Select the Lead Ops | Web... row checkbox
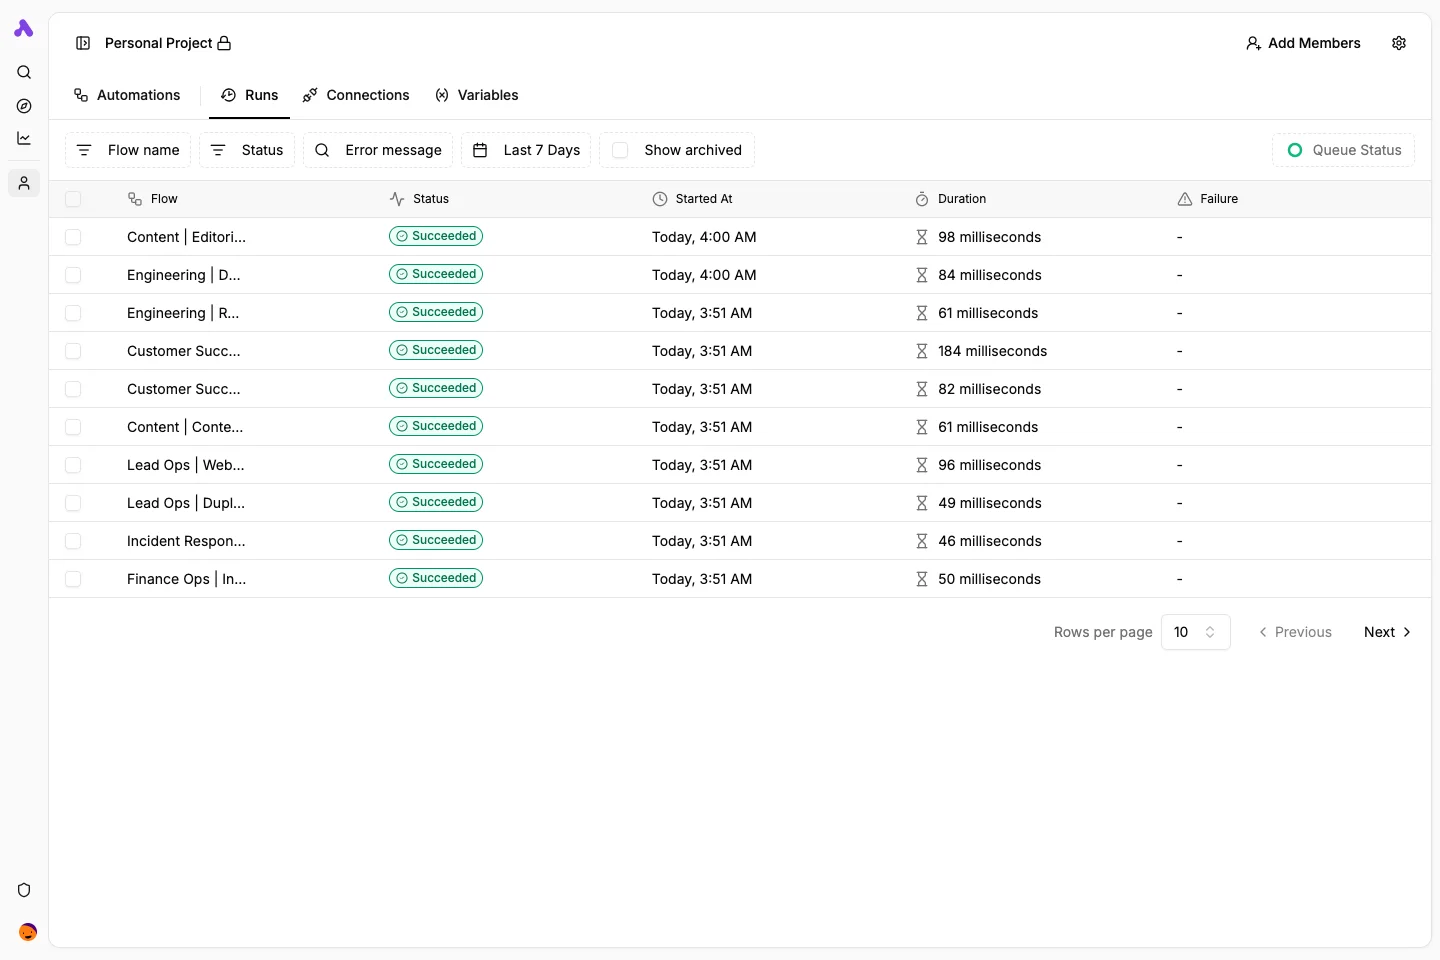The height and width of the screenshot is (960, 1440). point(73,465)
